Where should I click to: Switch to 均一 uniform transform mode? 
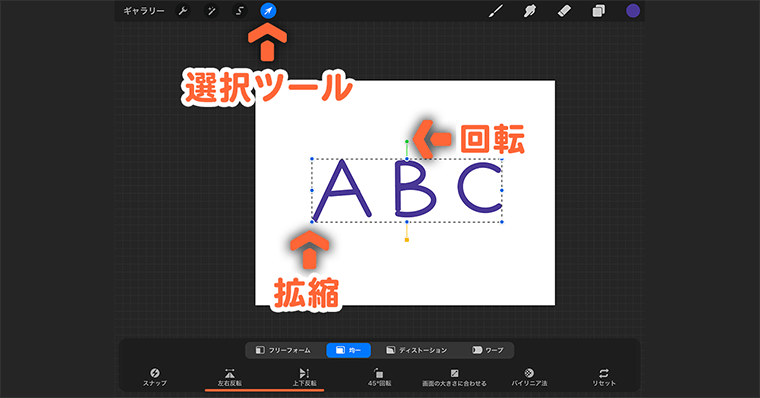[x=348, y=350]
